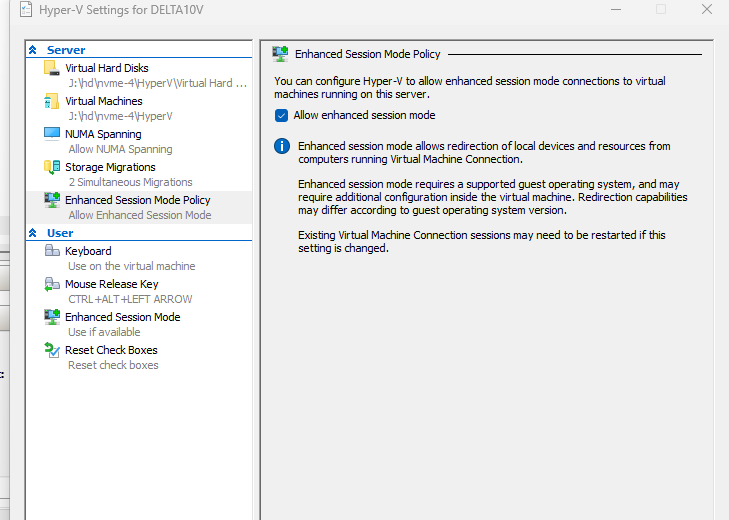Select Enhanced Session Mode Policy item

pyautogui.click(x=139, y=207)
